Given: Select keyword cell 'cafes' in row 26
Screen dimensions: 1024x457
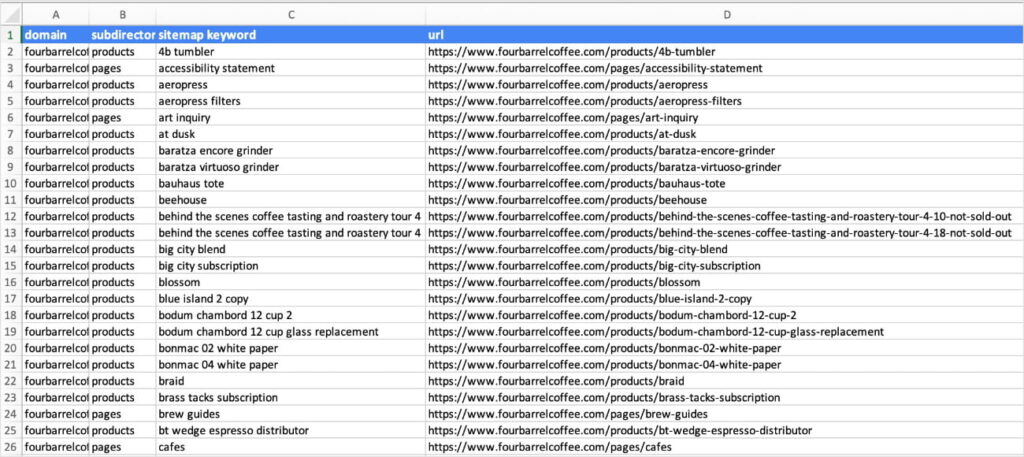Looking at the screenshot, I should tap(291, 447).
